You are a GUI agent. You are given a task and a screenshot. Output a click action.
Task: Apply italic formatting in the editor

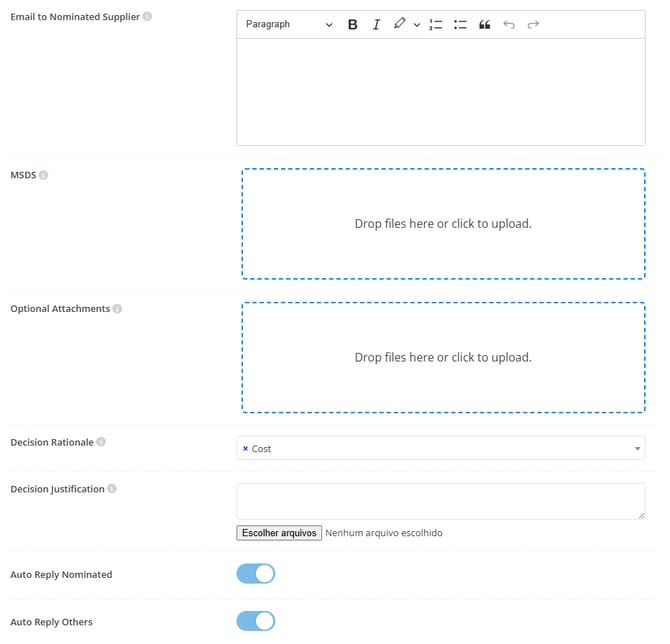tap(376, 24)
